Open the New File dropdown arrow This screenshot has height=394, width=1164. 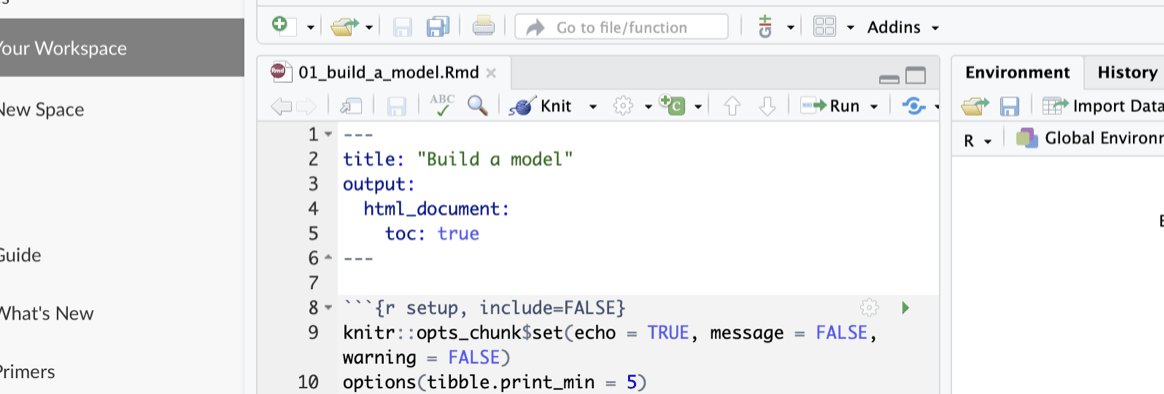click(310, 27)
